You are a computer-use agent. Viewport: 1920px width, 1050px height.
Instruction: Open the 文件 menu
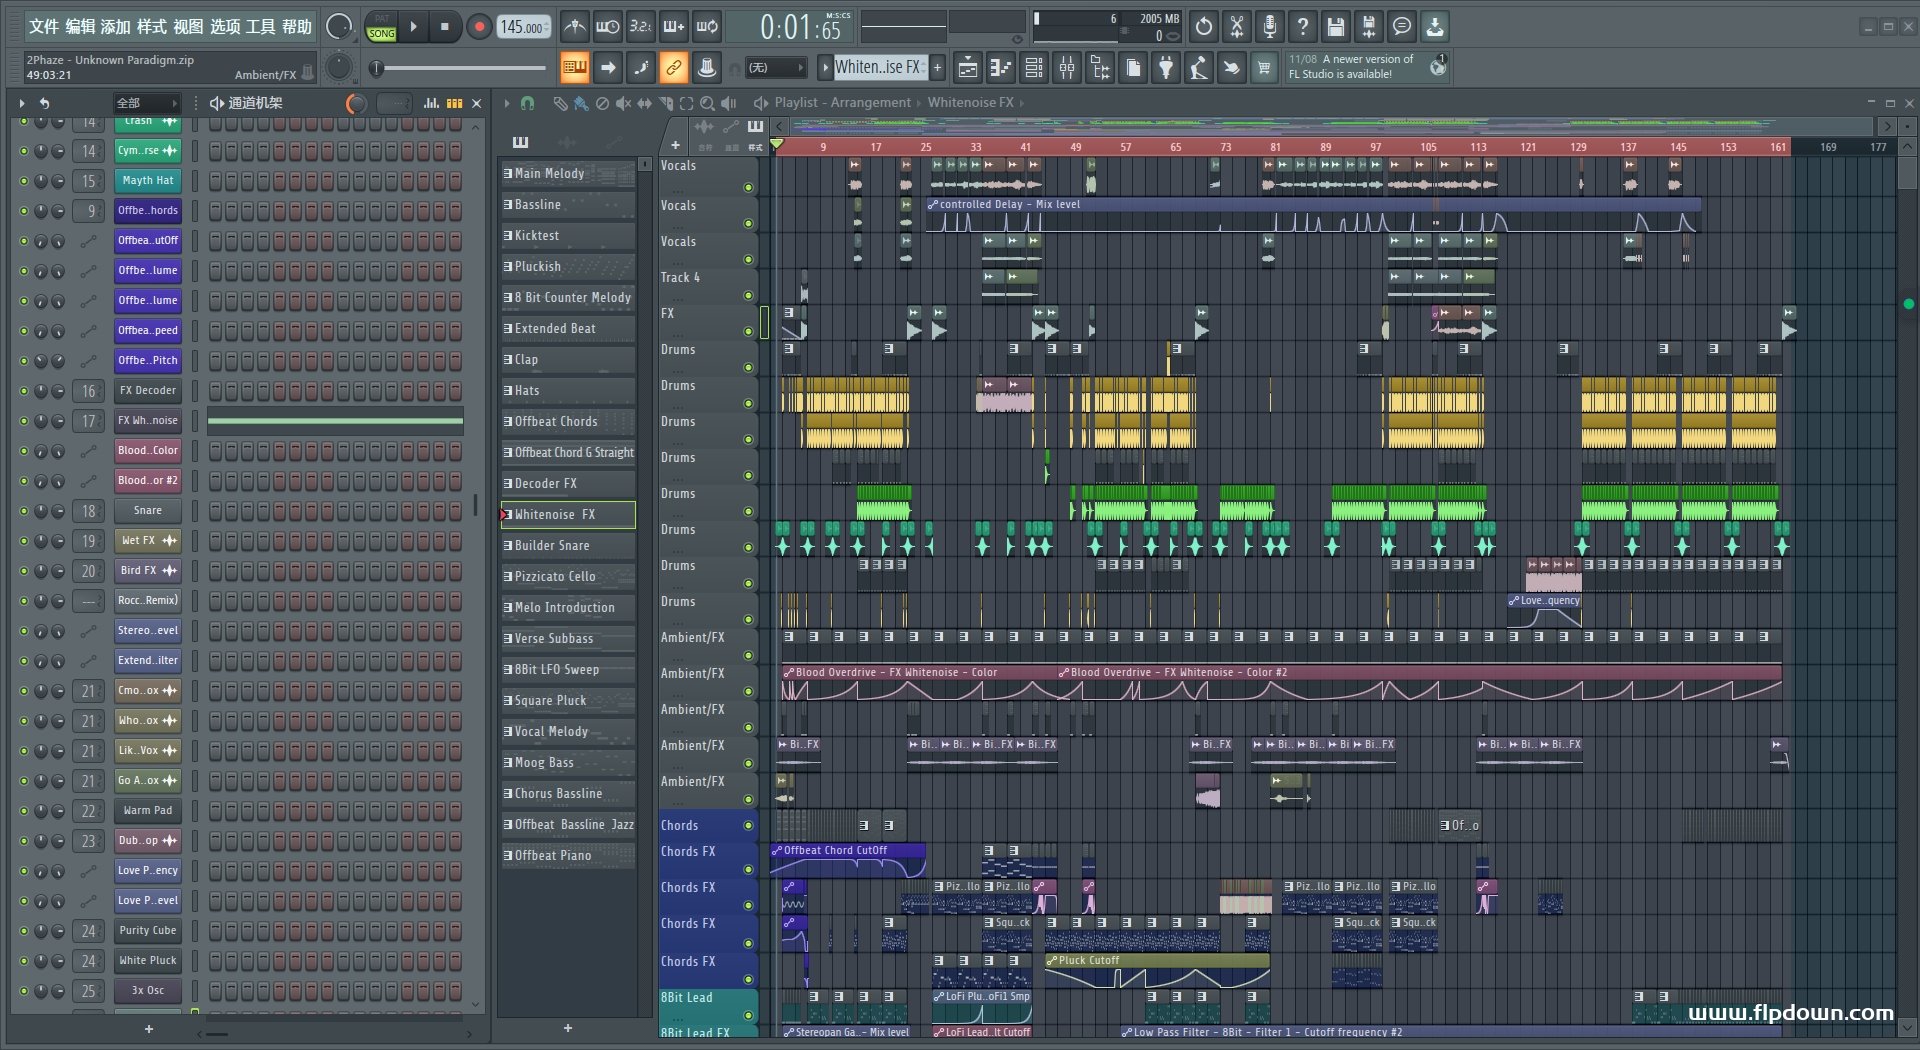[x=44, y=26]
